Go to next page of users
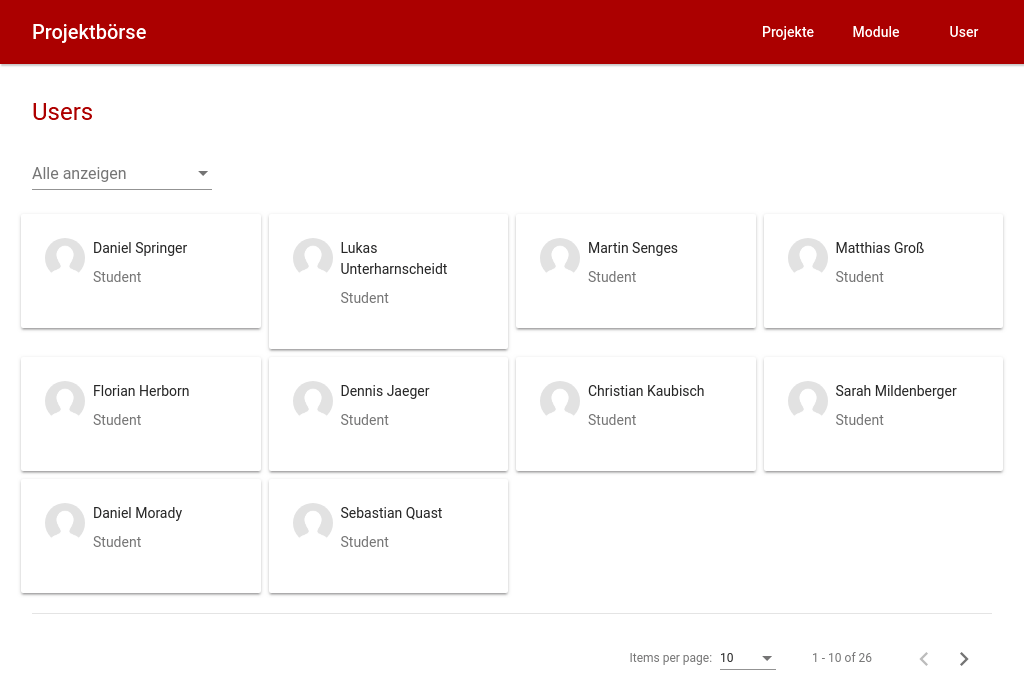 pyautogui.click(x=964, y=659)
